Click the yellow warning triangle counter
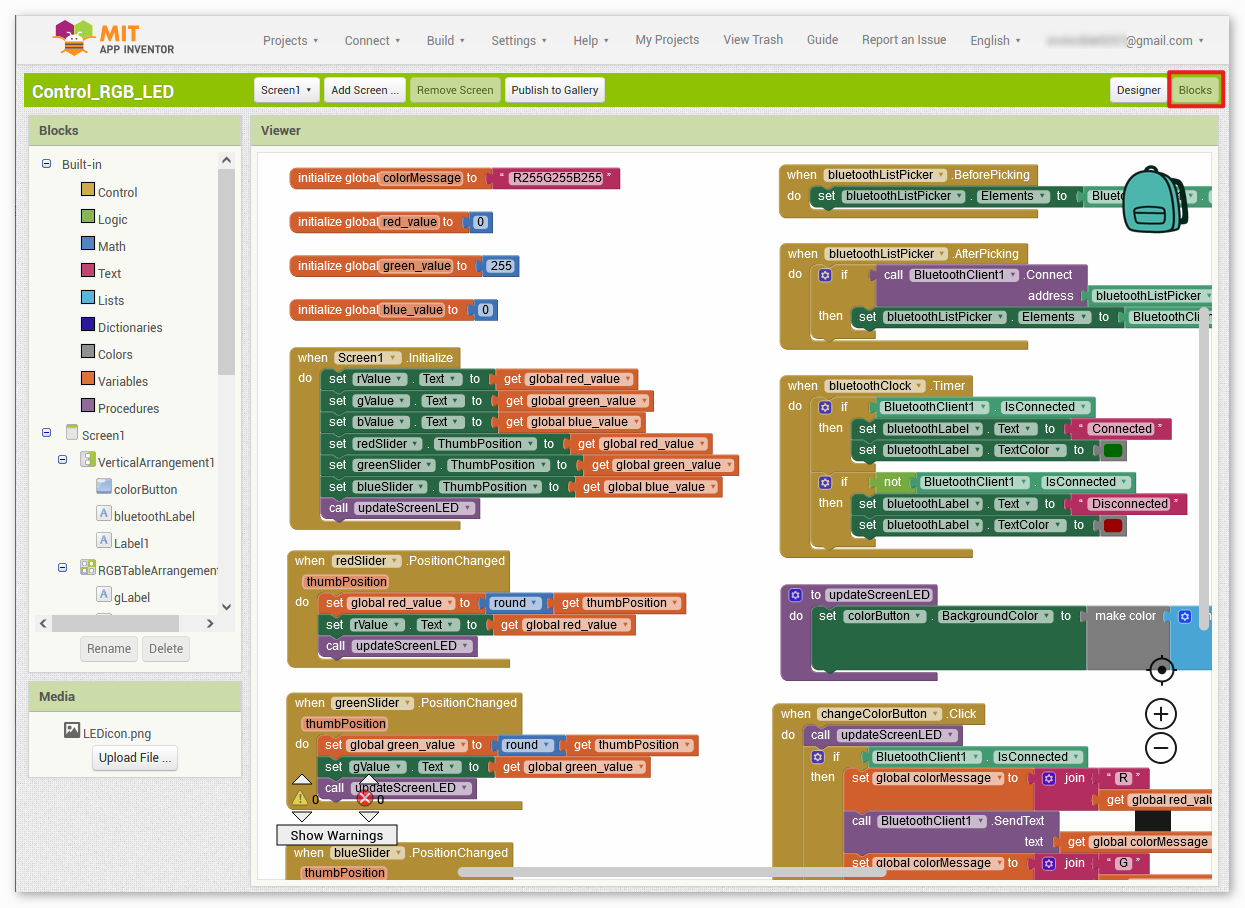This screenshot has width=1245, height=908. point(300,798)
